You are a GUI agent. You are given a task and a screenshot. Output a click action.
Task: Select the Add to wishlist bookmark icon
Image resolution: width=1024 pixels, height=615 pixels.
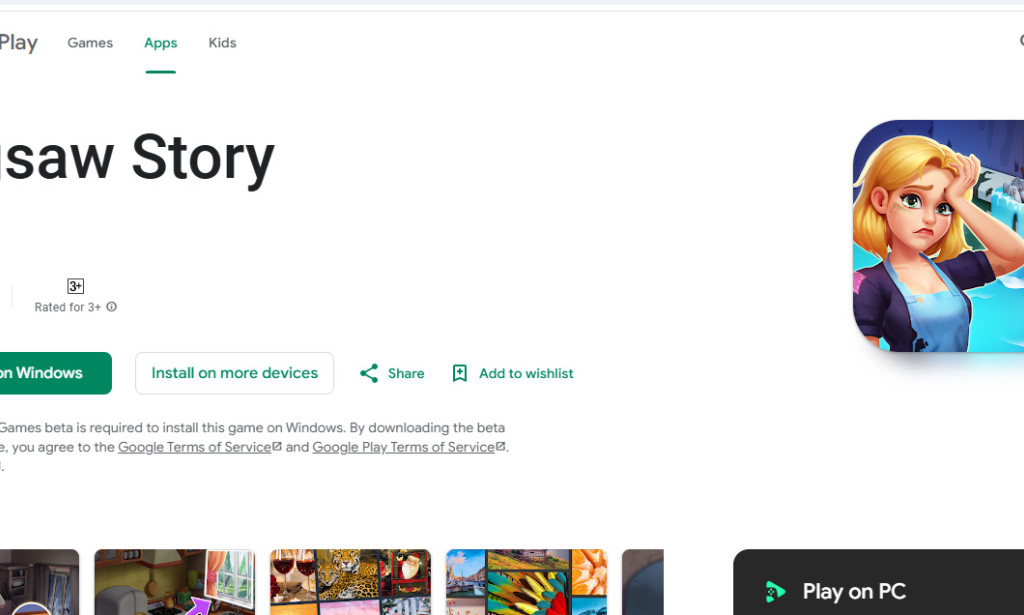(459, 373)
